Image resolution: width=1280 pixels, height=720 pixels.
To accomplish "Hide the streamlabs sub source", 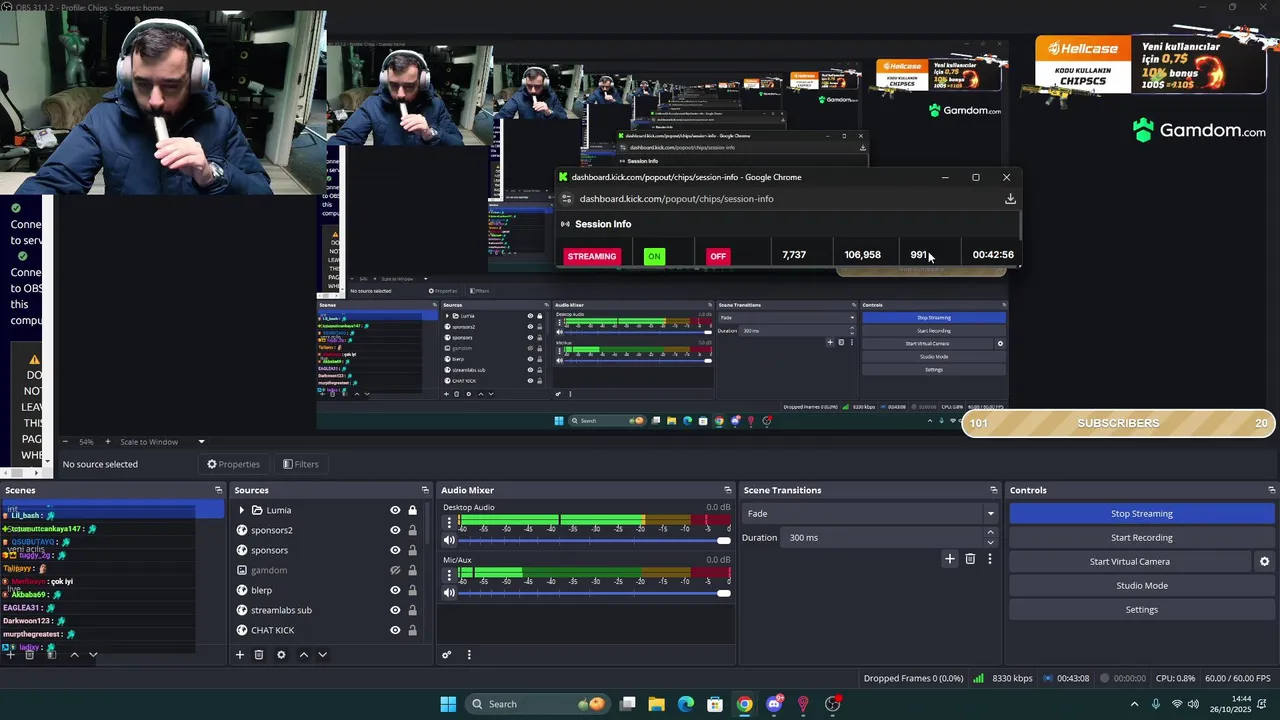I will pos(395,610).
